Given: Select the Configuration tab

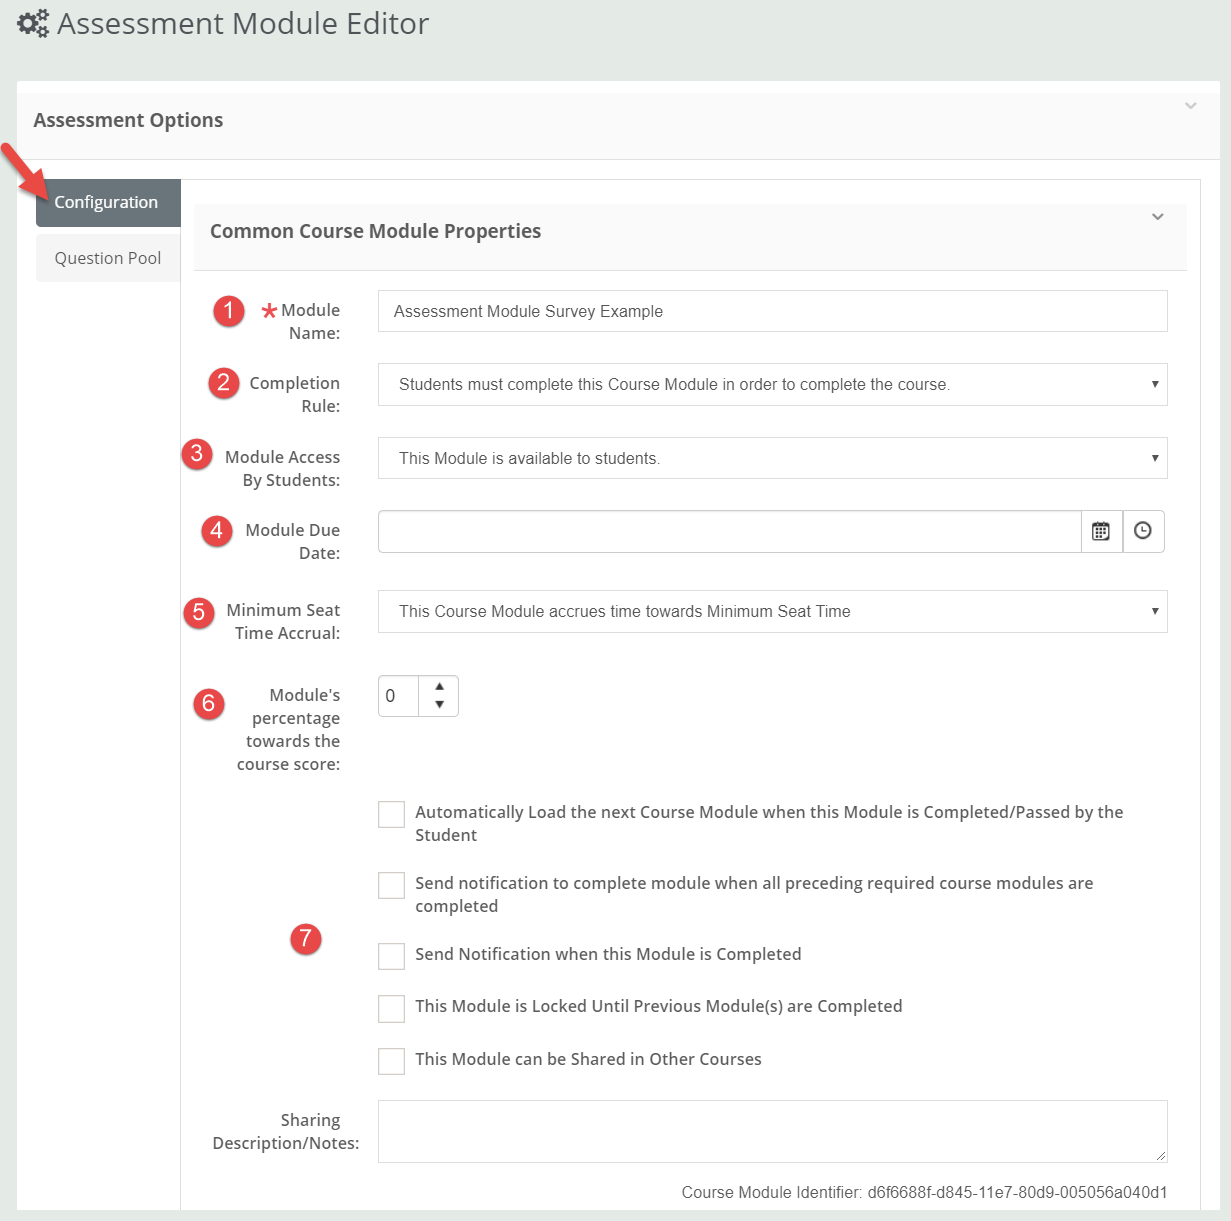Looking at the screenshot, I should (x=107, y=202).
